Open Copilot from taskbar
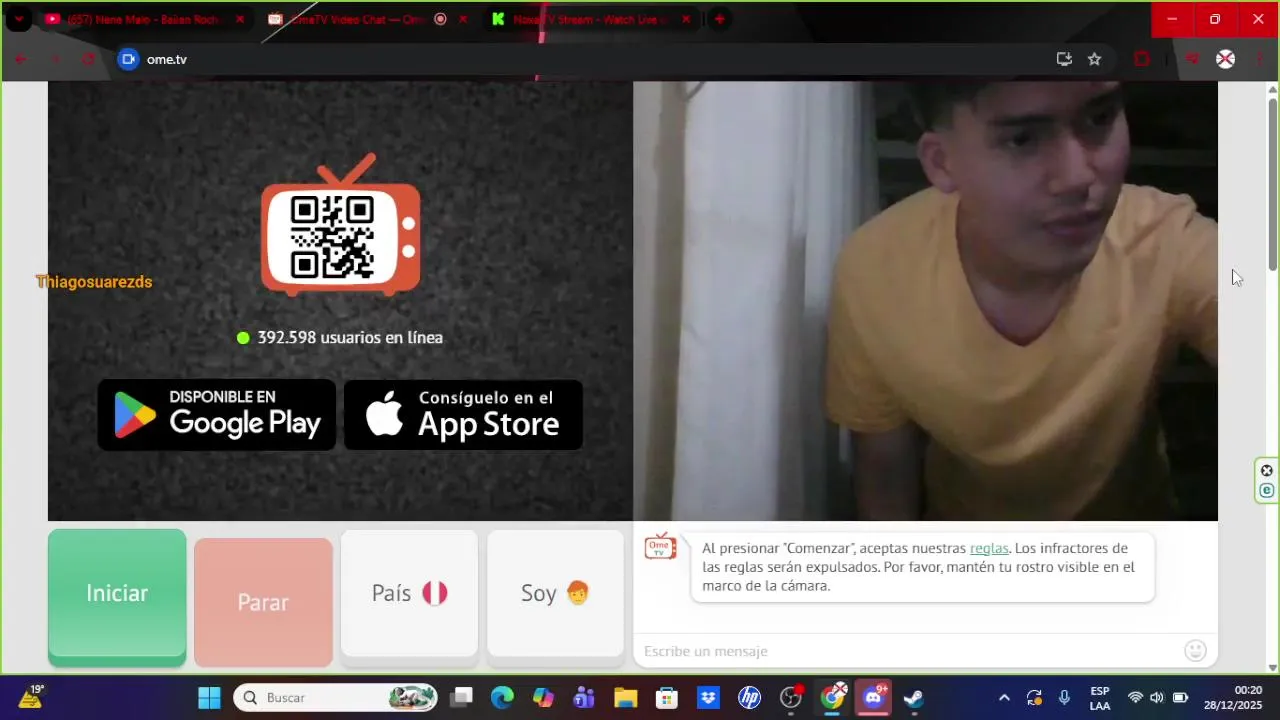1280x720 pixels. click(x=543, y=698)
